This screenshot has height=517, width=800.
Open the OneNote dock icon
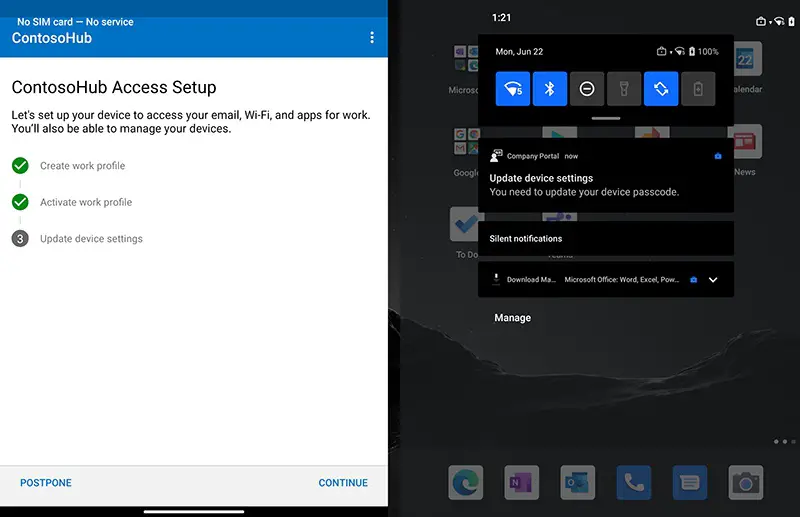pos(521,482)
